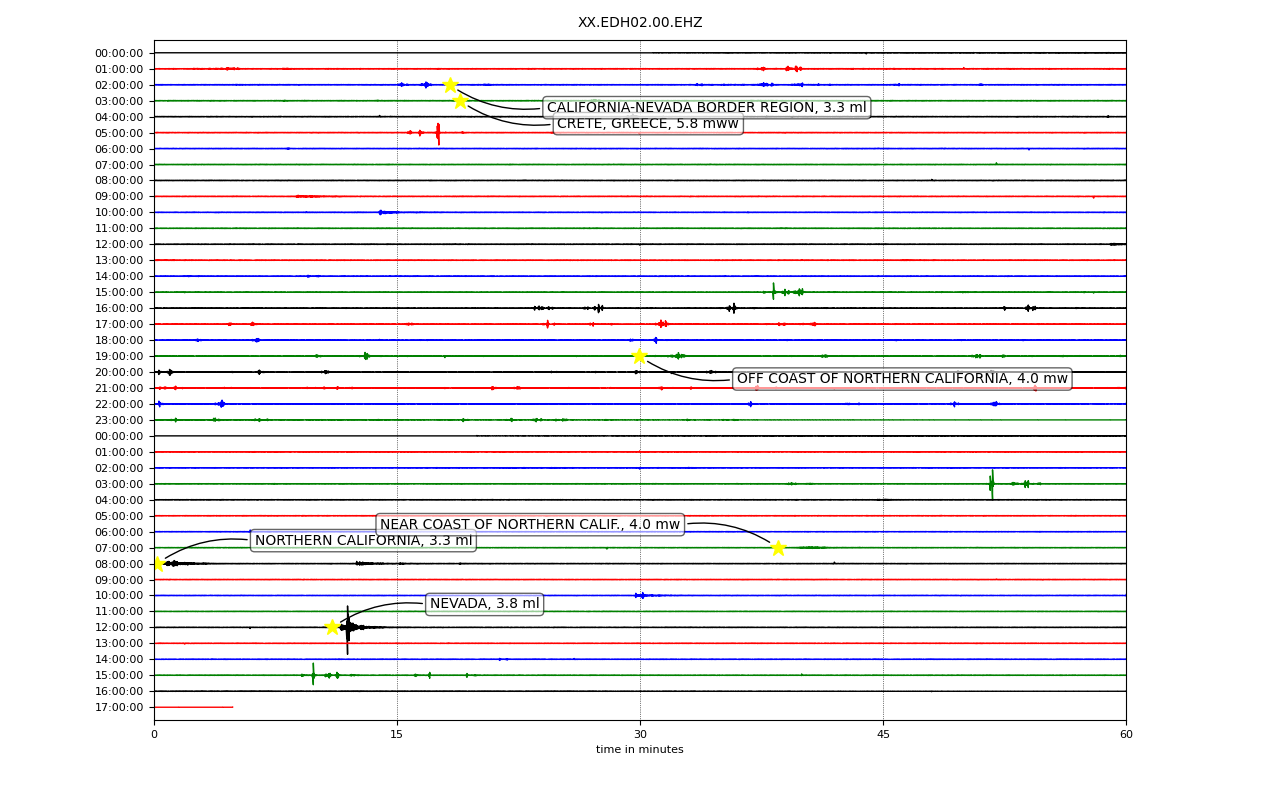Click the Northern California 3.3 ml star marker

pyautogui.click(x=158, y=564)
